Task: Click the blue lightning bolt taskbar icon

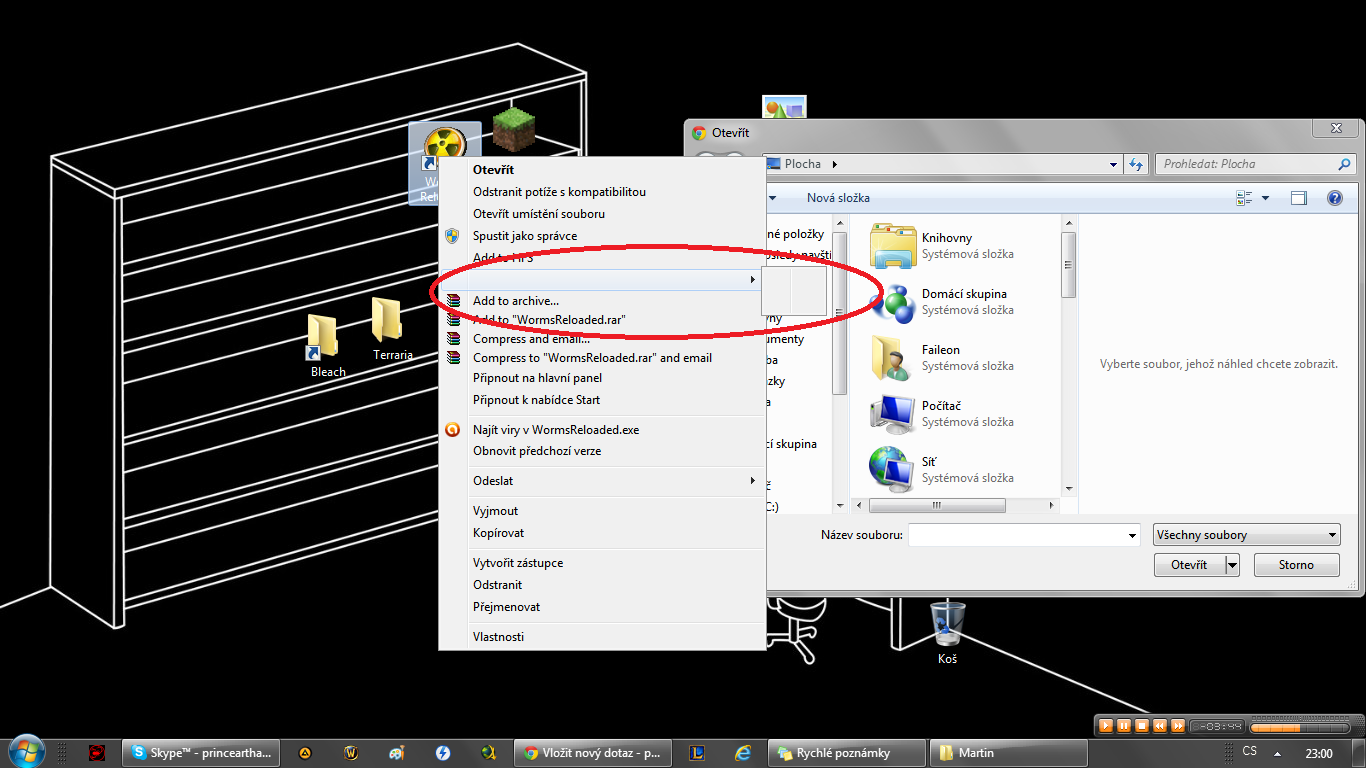Action: tap(442, 753)
